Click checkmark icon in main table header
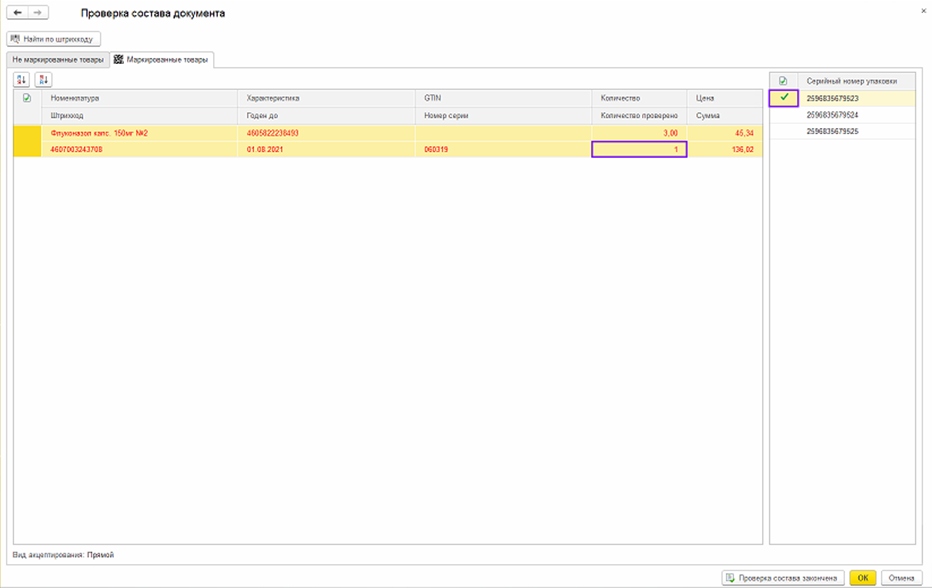 (x=27, y=98)
